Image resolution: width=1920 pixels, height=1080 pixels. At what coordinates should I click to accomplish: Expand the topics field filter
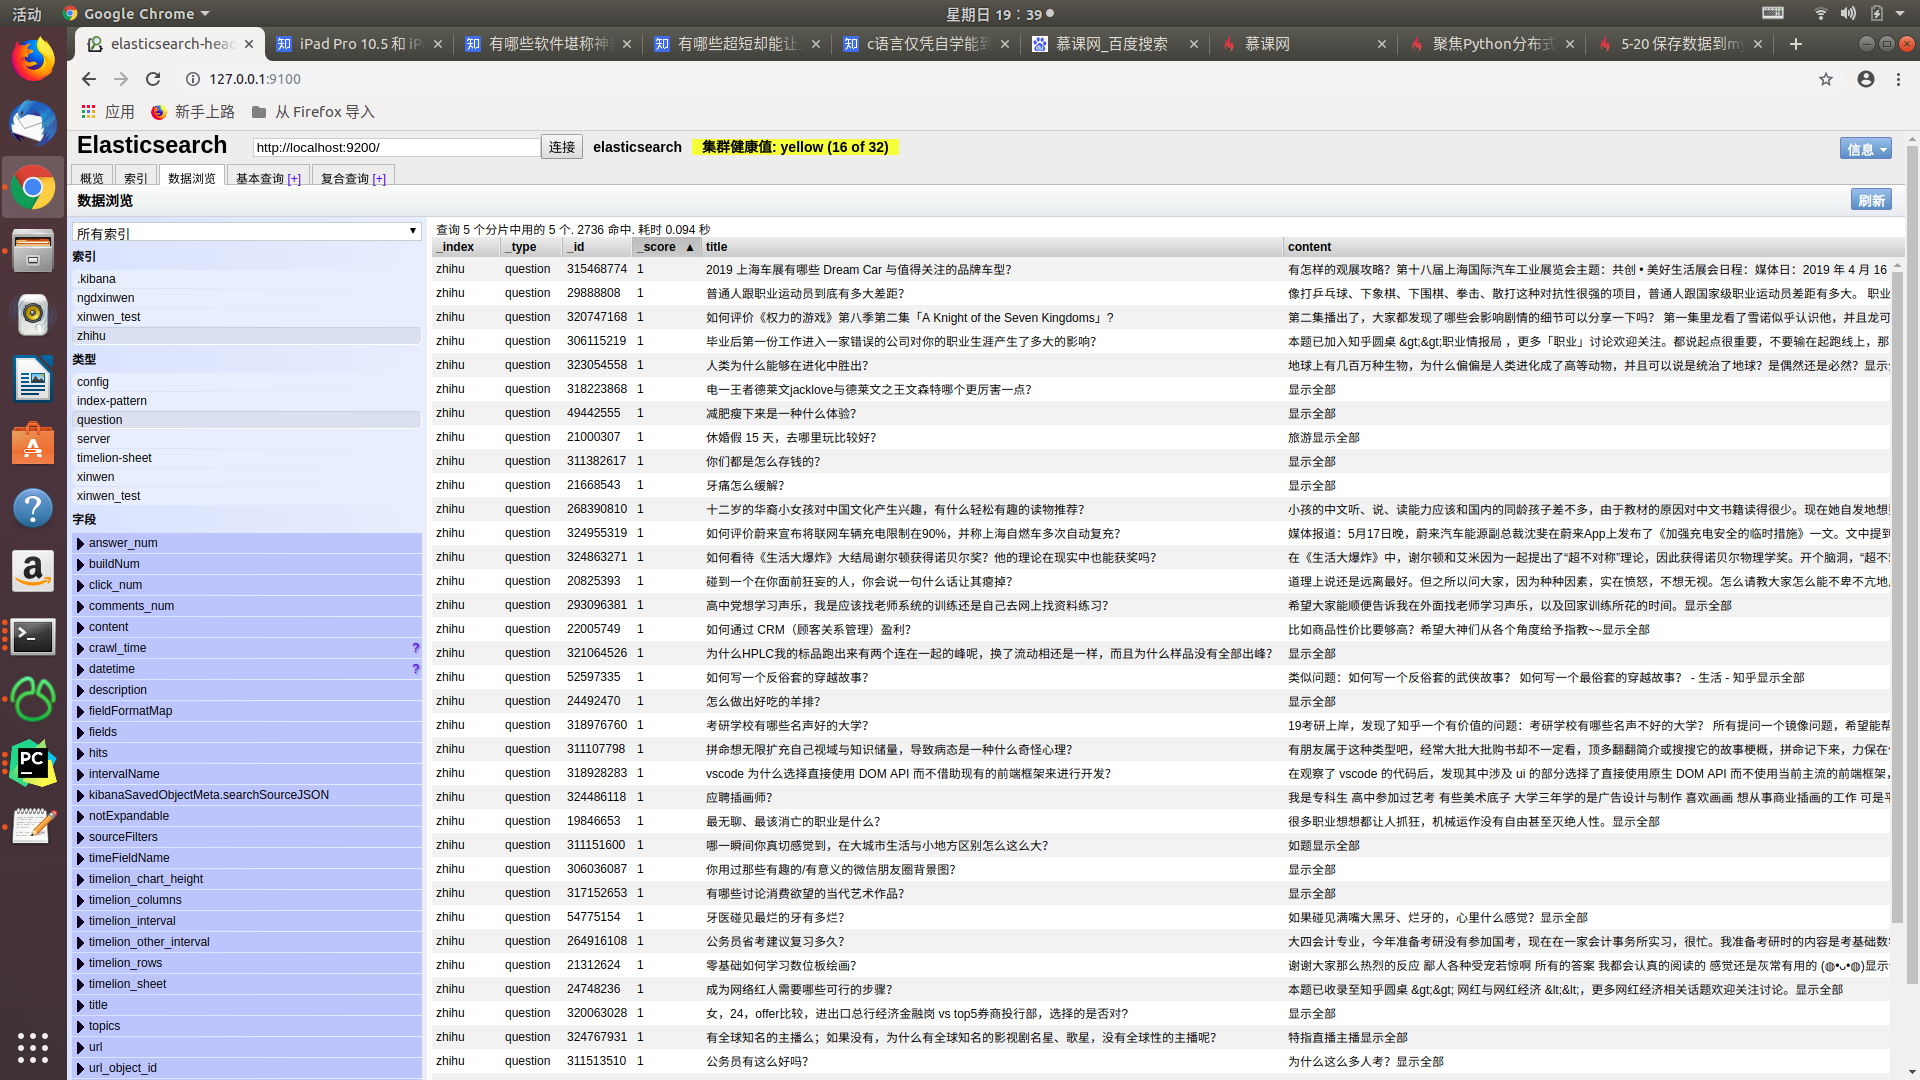pyautogui.click(x=81, y=1026)
